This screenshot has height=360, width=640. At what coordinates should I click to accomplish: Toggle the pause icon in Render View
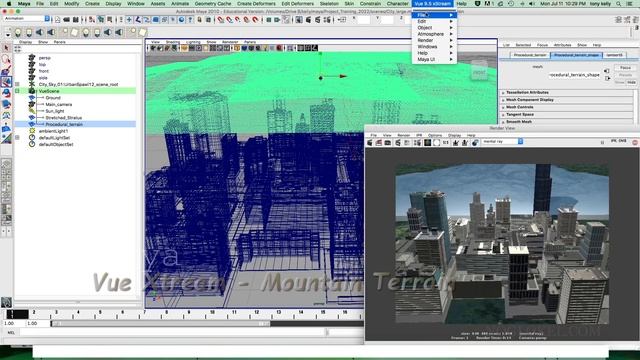pos(602,142)
